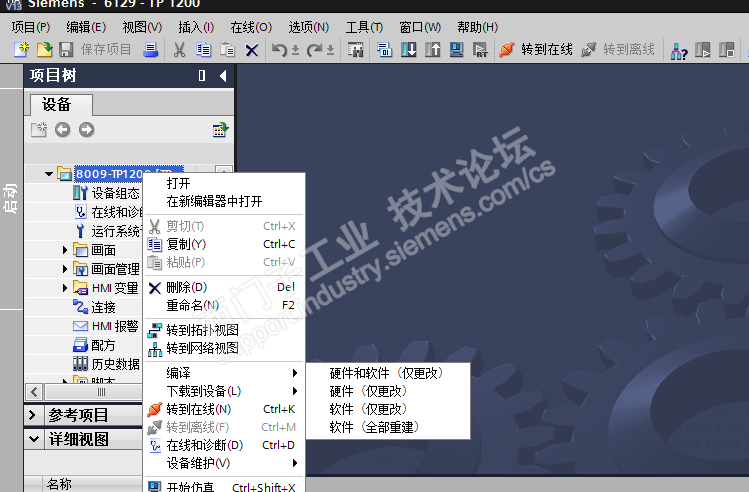Expand the 画面管理 folder in tree

(x=65, y=269)
